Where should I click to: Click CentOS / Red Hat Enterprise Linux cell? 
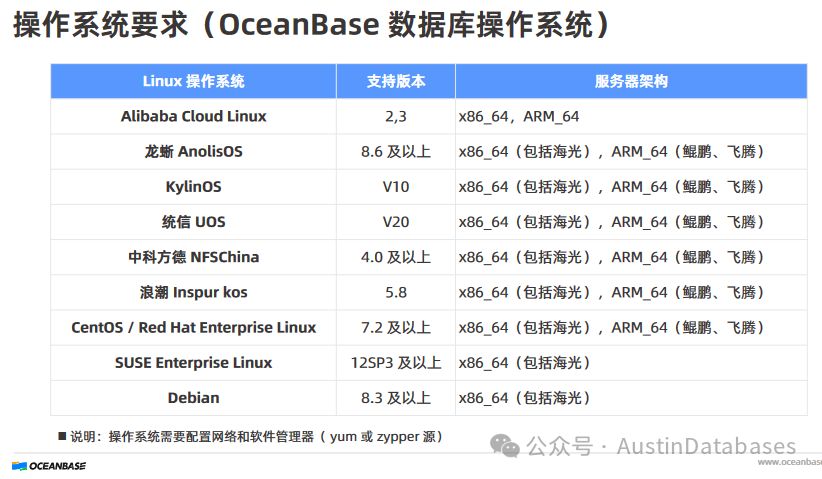[x=193, y=328]
